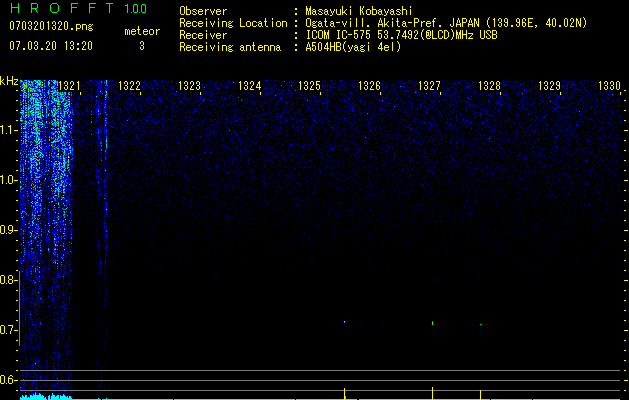Click the 1.1 kHz frequency label
This screenshot has height=400, width=629.
tap(8, 130)
